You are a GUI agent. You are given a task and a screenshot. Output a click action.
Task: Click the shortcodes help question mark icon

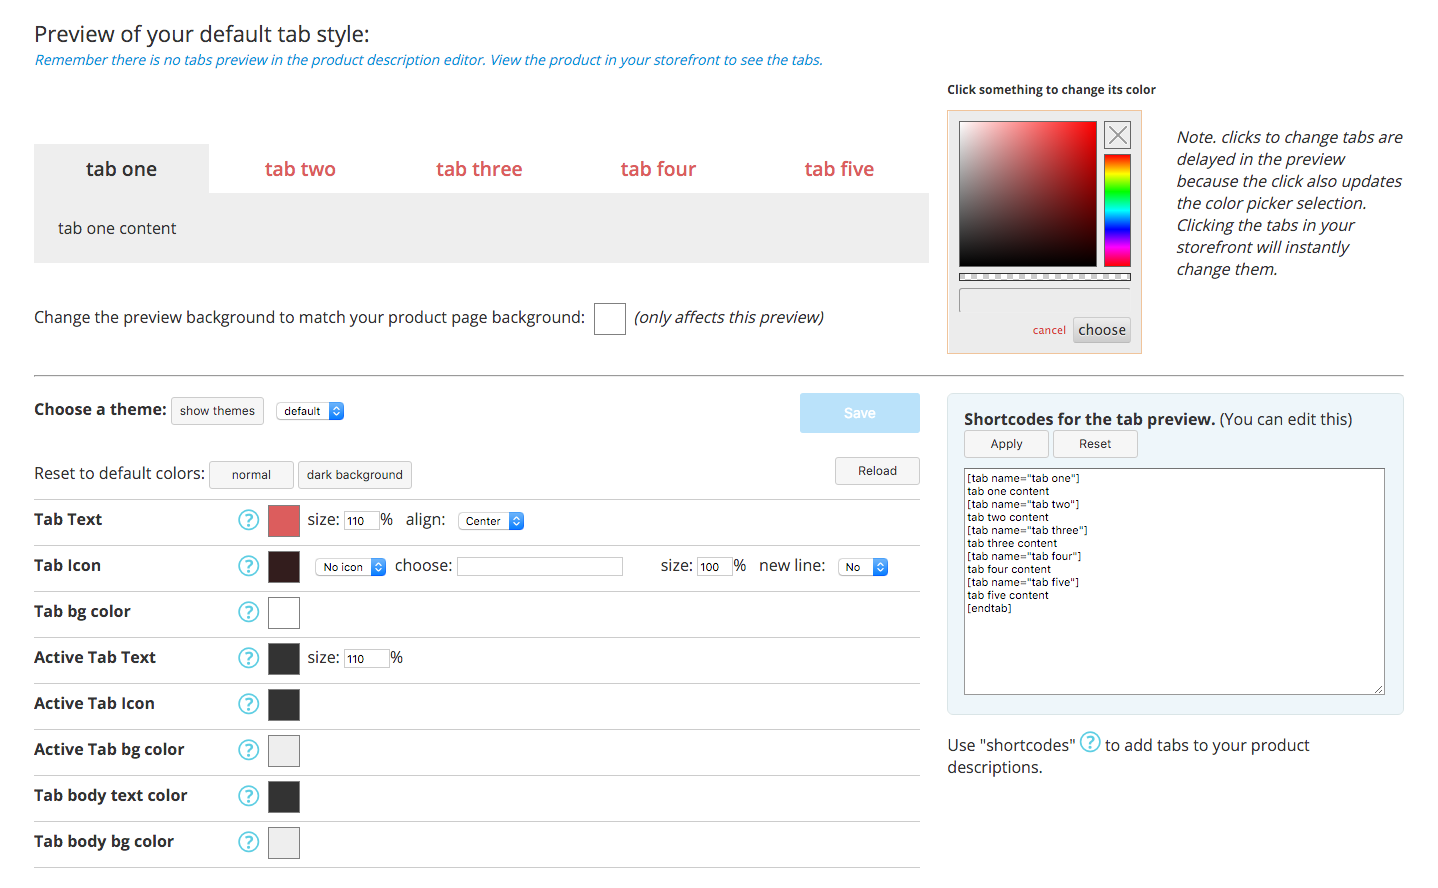tap(1090, 742)
